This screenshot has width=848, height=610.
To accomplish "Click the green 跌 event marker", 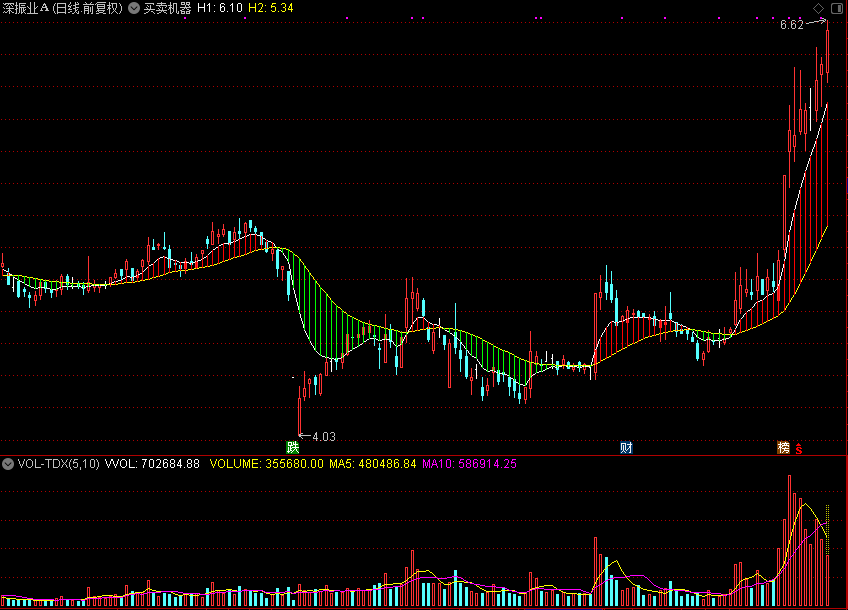I will [293, 447].
